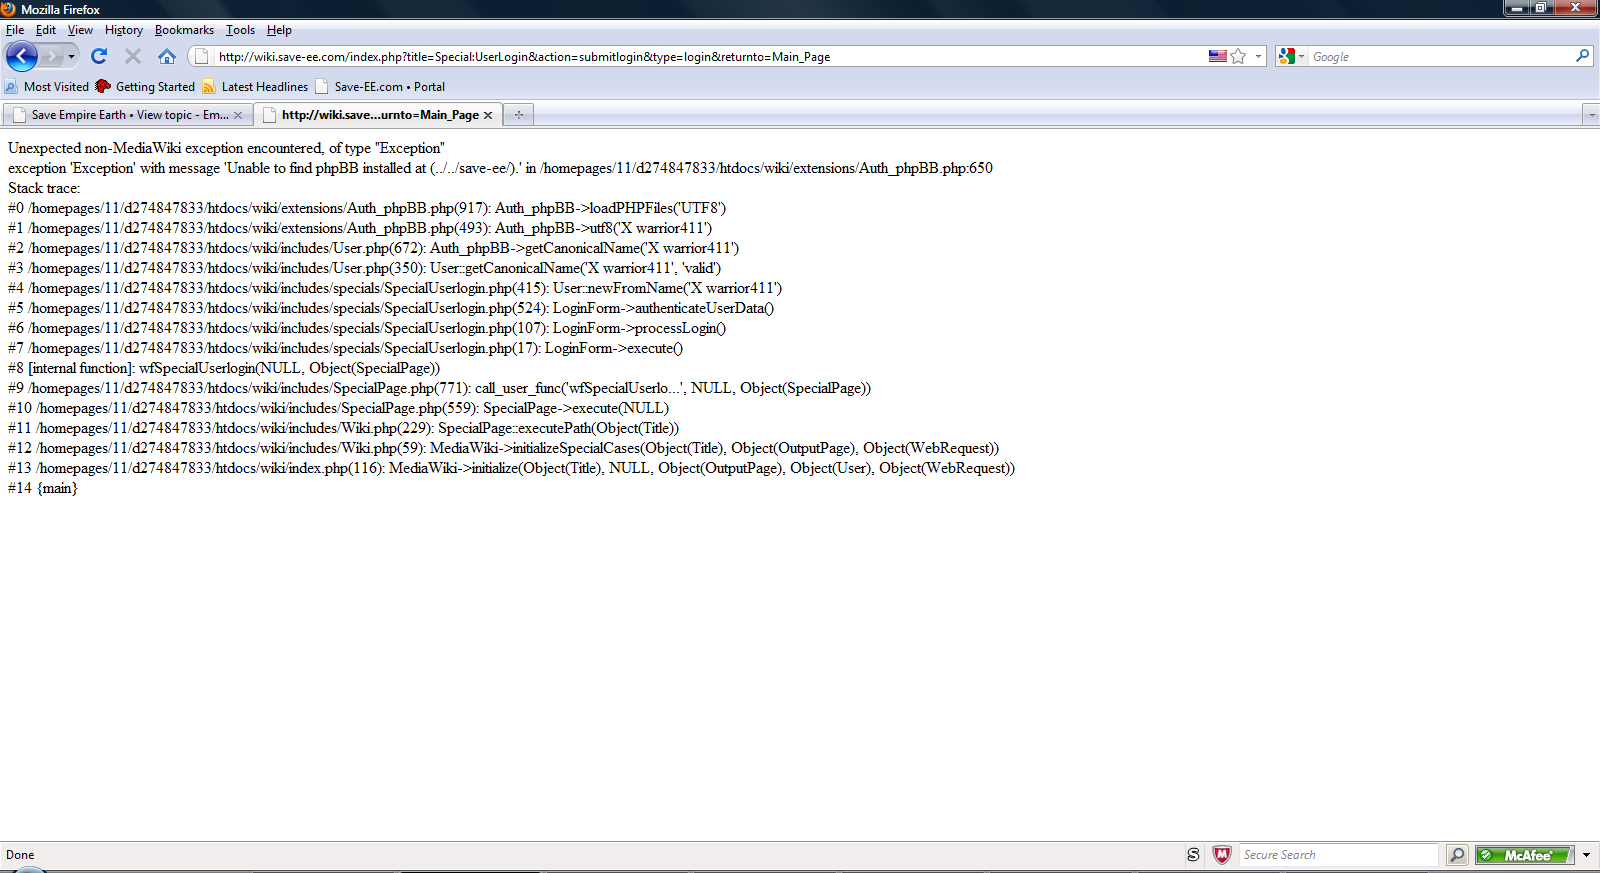This screenshot has width=1600, height=873.
Task: Click the McAfee shield icon
Action: pyautogui.click(x=1221, y=855)
